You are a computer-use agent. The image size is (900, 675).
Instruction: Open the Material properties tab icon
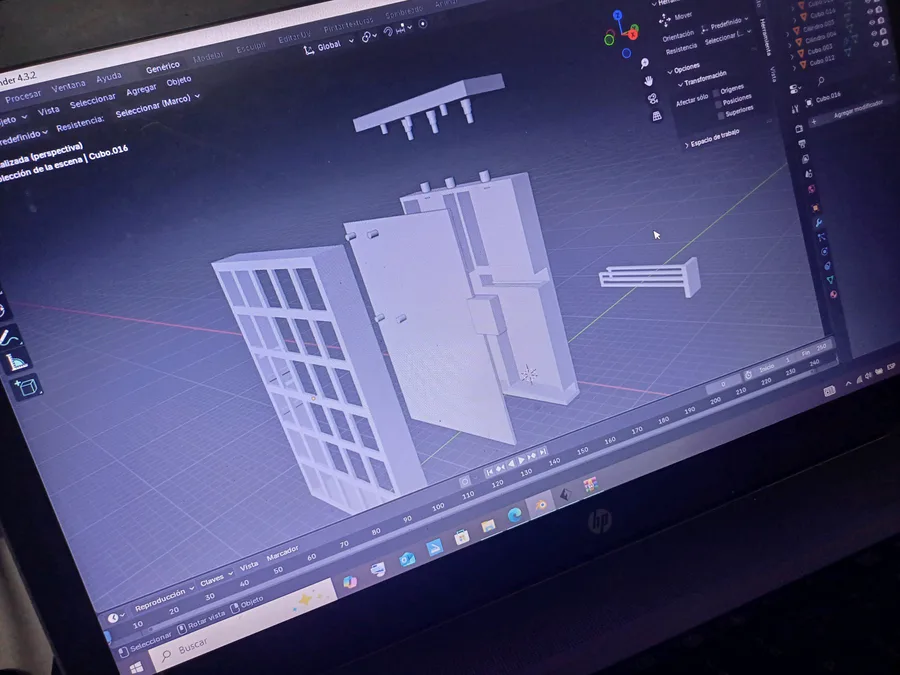(x=833, y=294)
